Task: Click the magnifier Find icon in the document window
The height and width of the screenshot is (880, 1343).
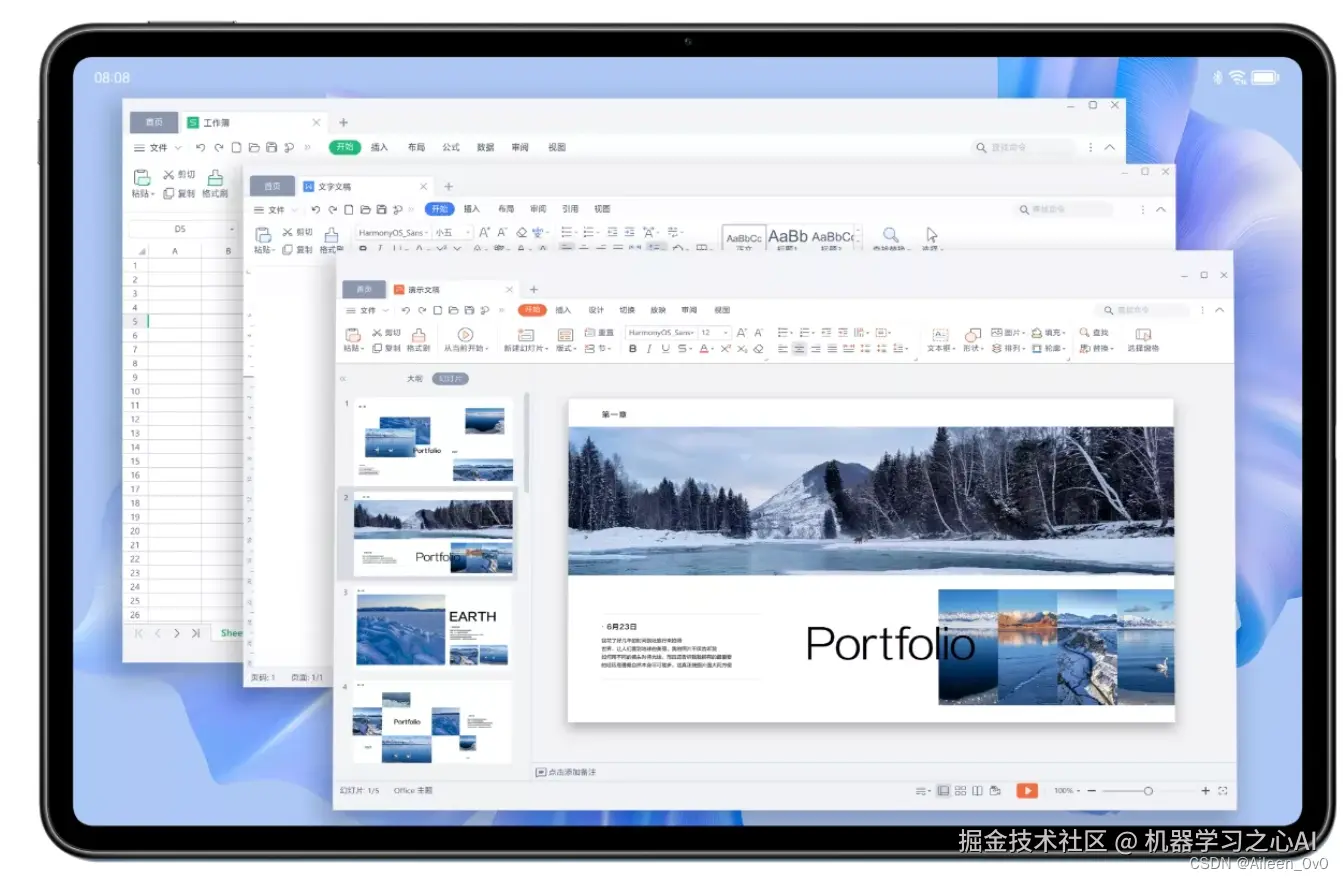Action: pyautogui.click(x=890, y=235)
